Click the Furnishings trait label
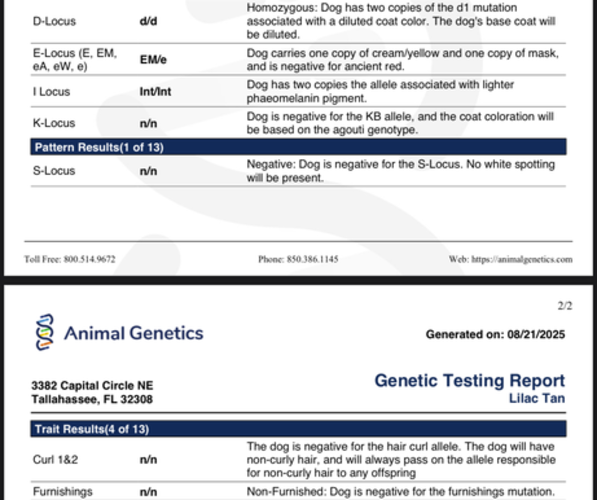This screenshot has width=597, height=500. tap(62, 492)
